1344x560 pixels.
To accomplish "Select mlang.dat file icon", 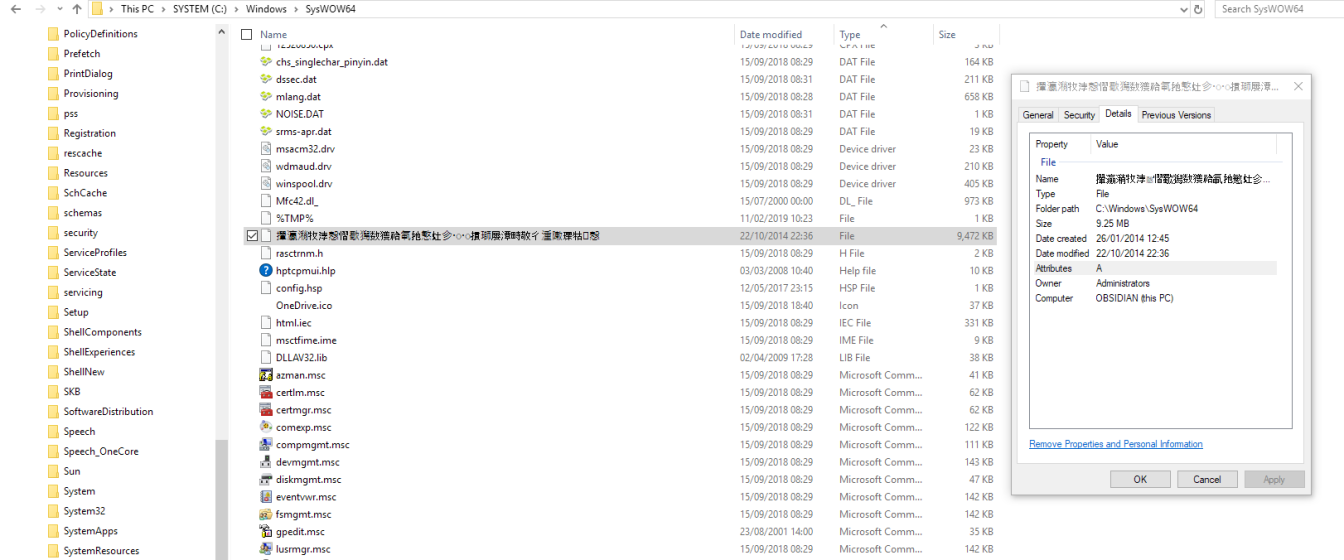I will tap(266, 97).
